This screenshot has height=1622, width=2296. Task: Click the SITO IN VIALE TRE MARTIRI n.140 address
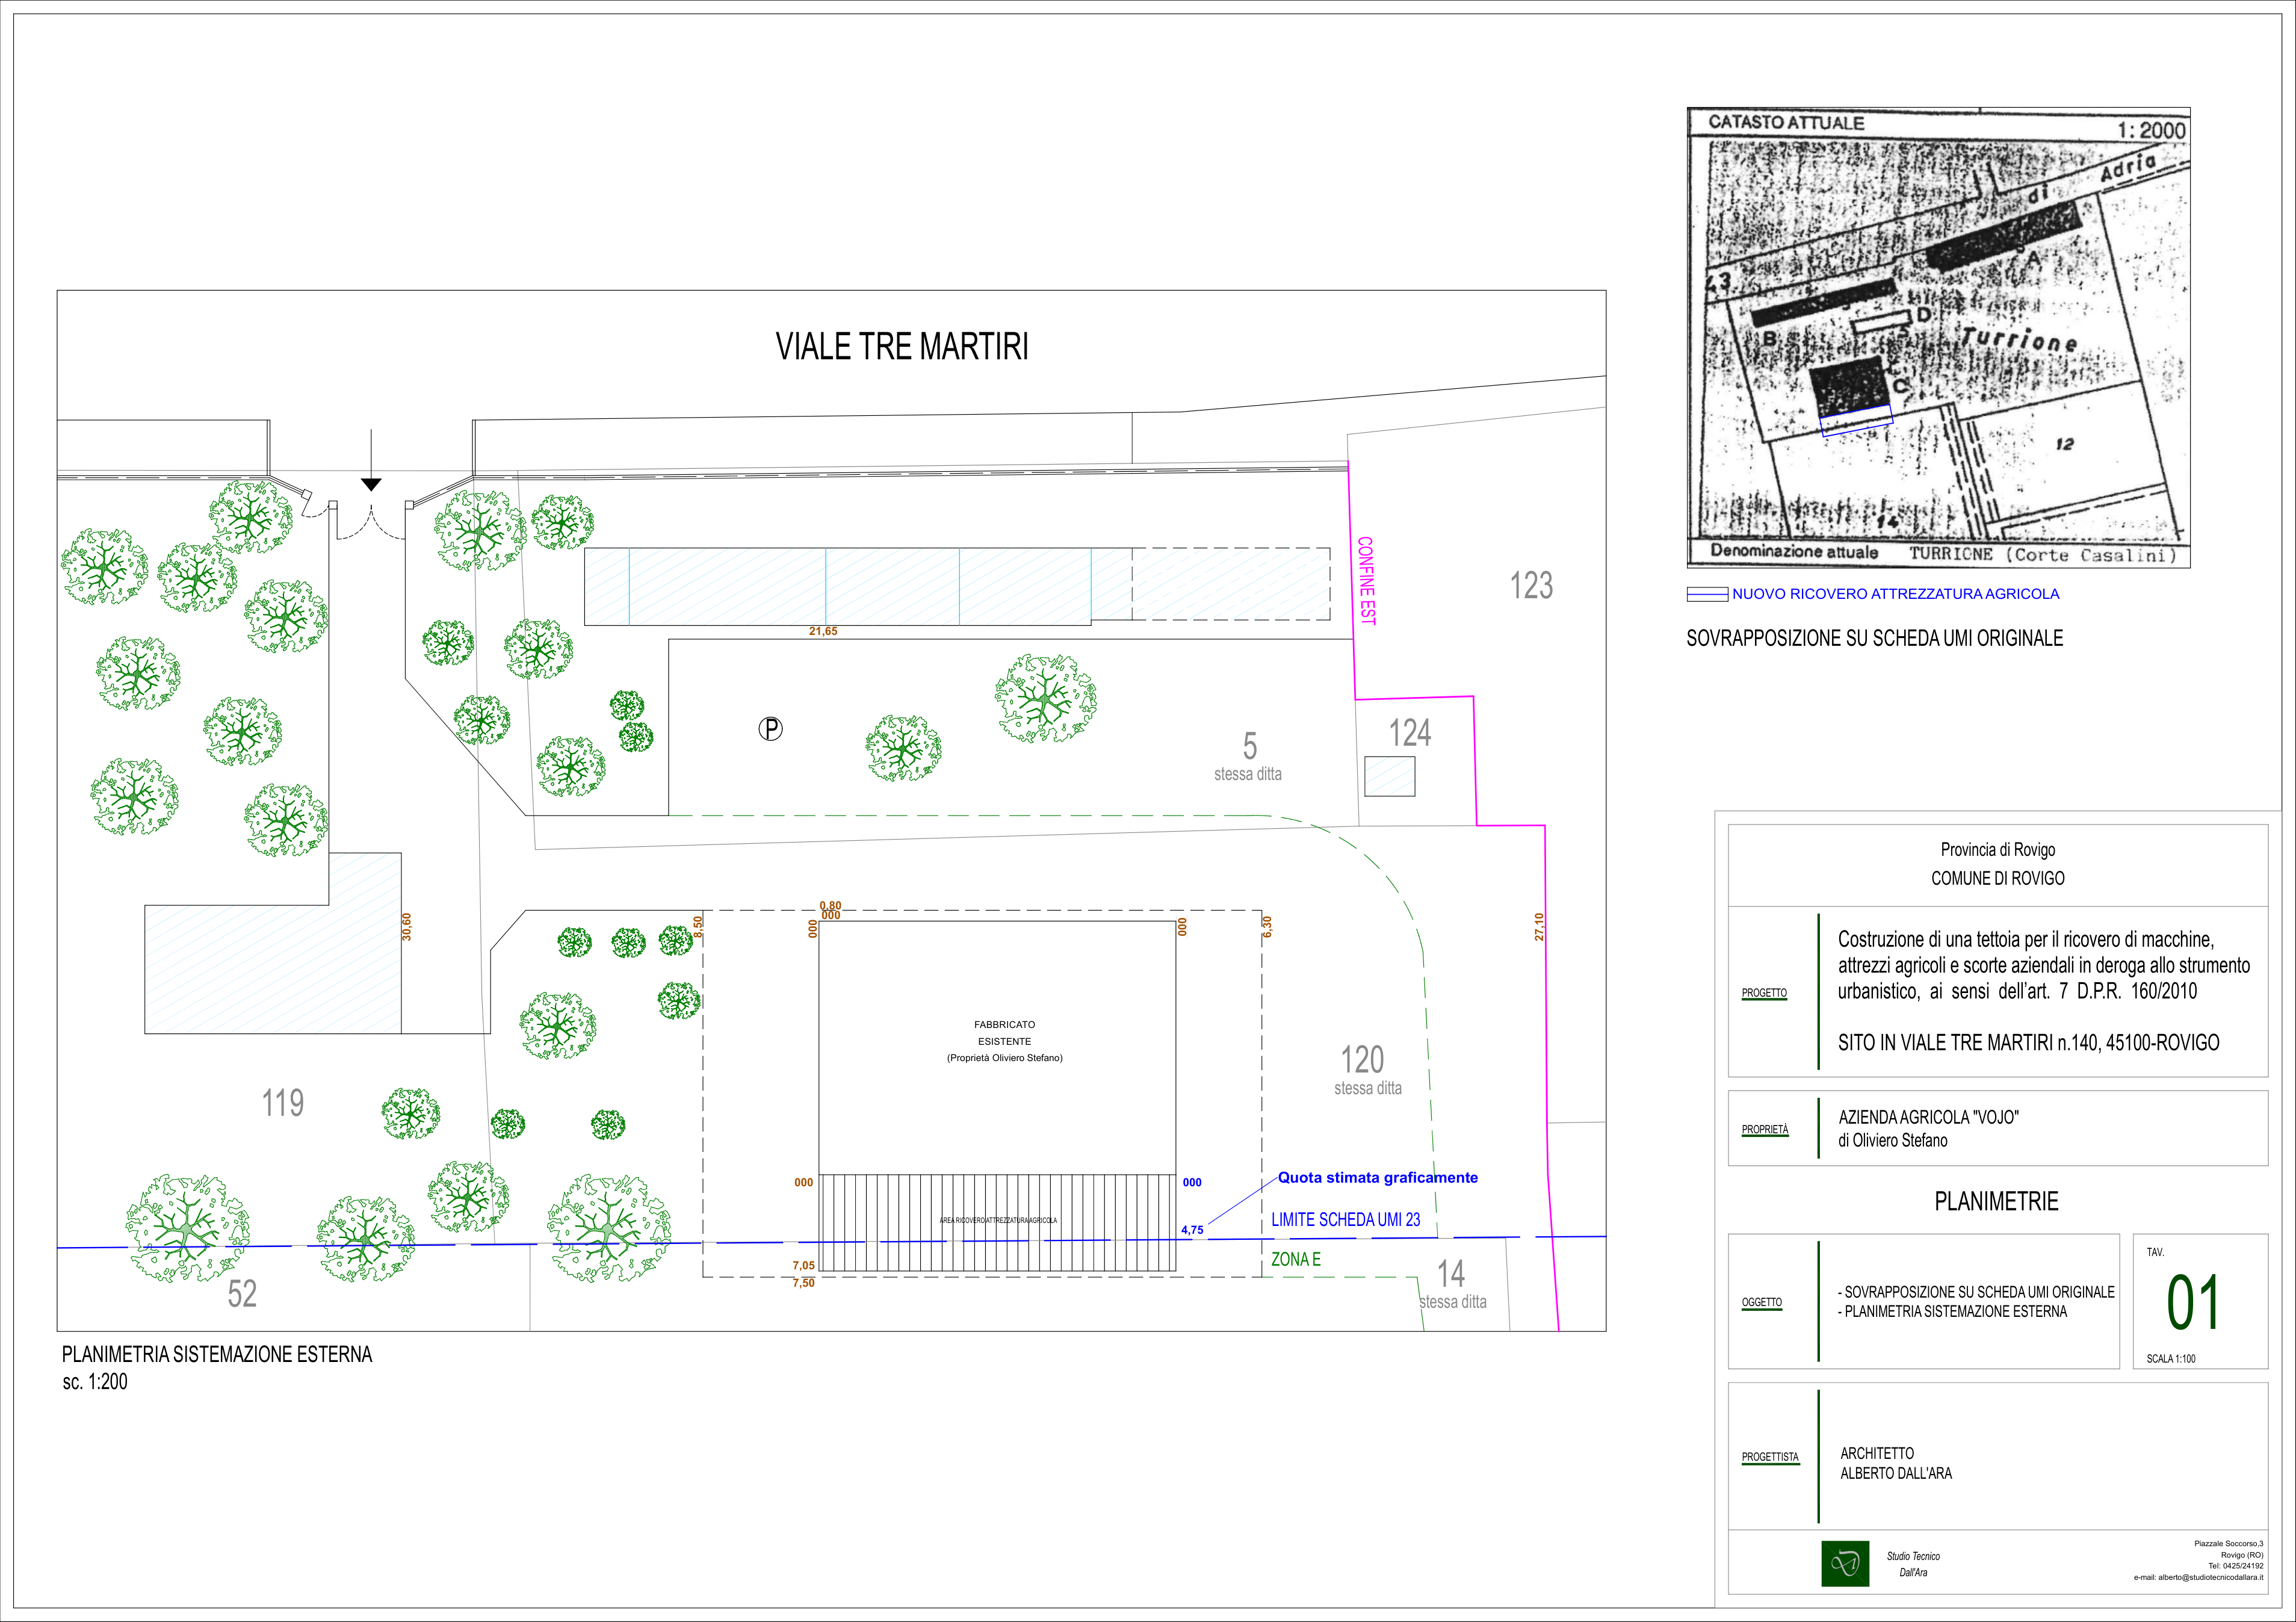coord(2028,1043)
